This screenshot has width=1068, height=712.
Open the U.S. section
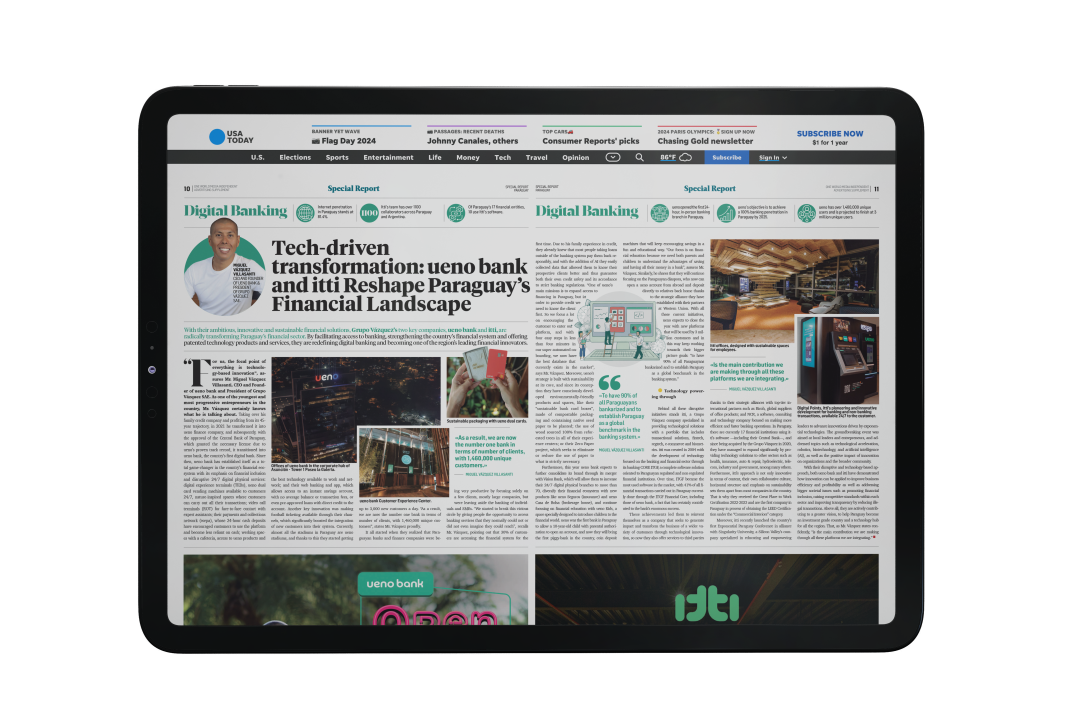pos(257,157)
